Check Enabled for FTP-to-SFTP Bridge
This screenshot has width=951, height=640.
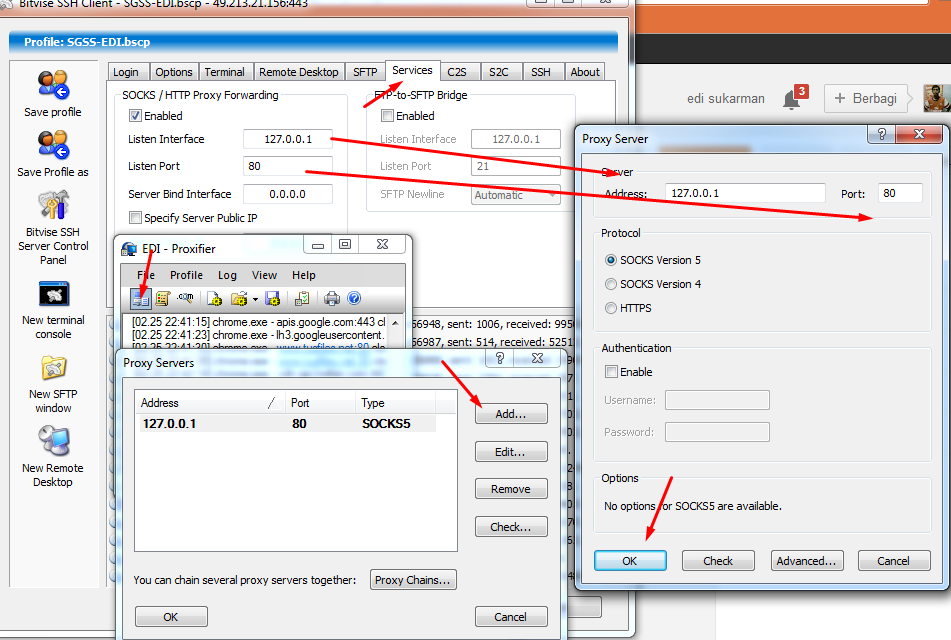click(387, 115)
